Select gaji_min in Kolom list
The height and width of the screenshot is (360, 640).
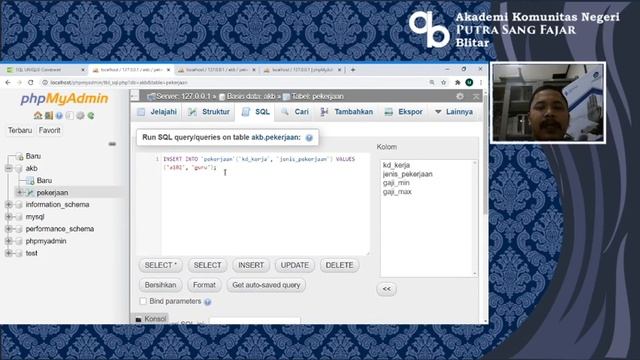coord(396,183)
